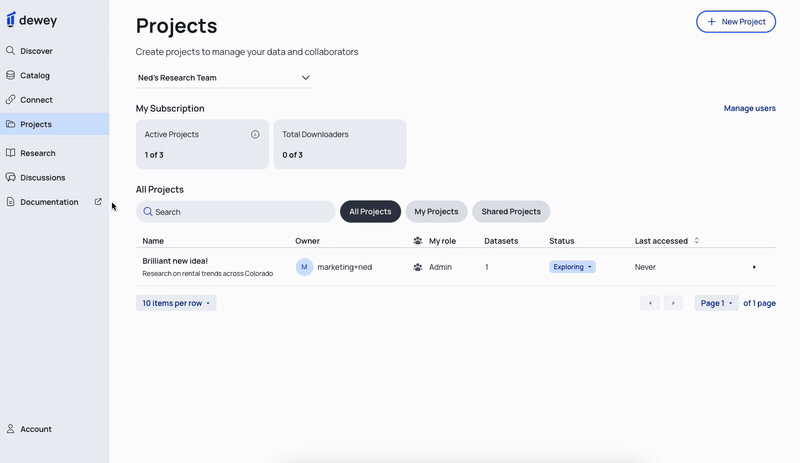
Task: Open Discussions chat bubble icon
Action: coord(10,177)
